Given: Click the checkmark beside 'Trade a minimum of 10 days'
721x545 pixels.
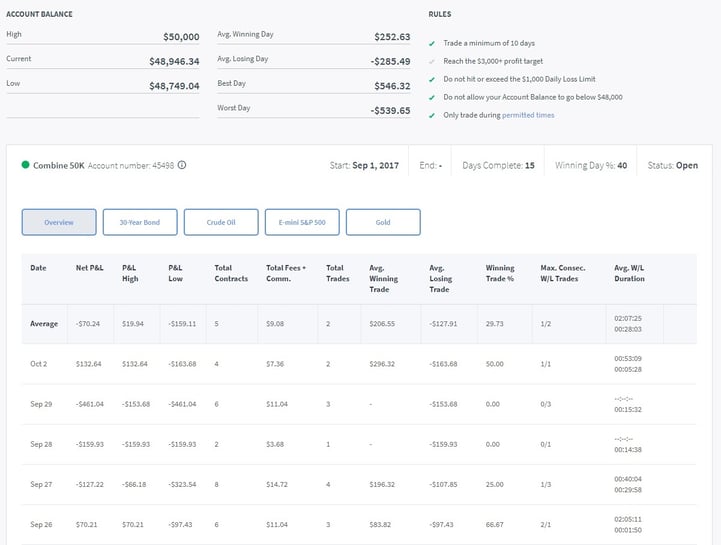Looking at the screenshot, I should [x=432, y=45].
